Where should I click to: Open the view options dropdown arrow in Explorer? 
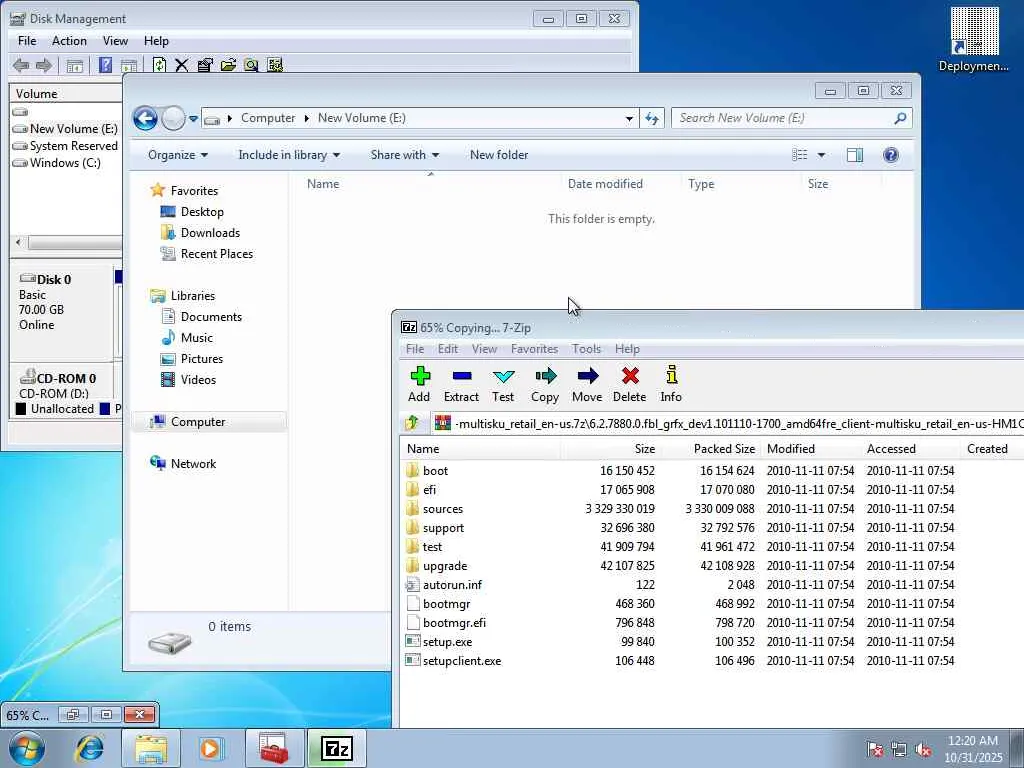point(822,155)
